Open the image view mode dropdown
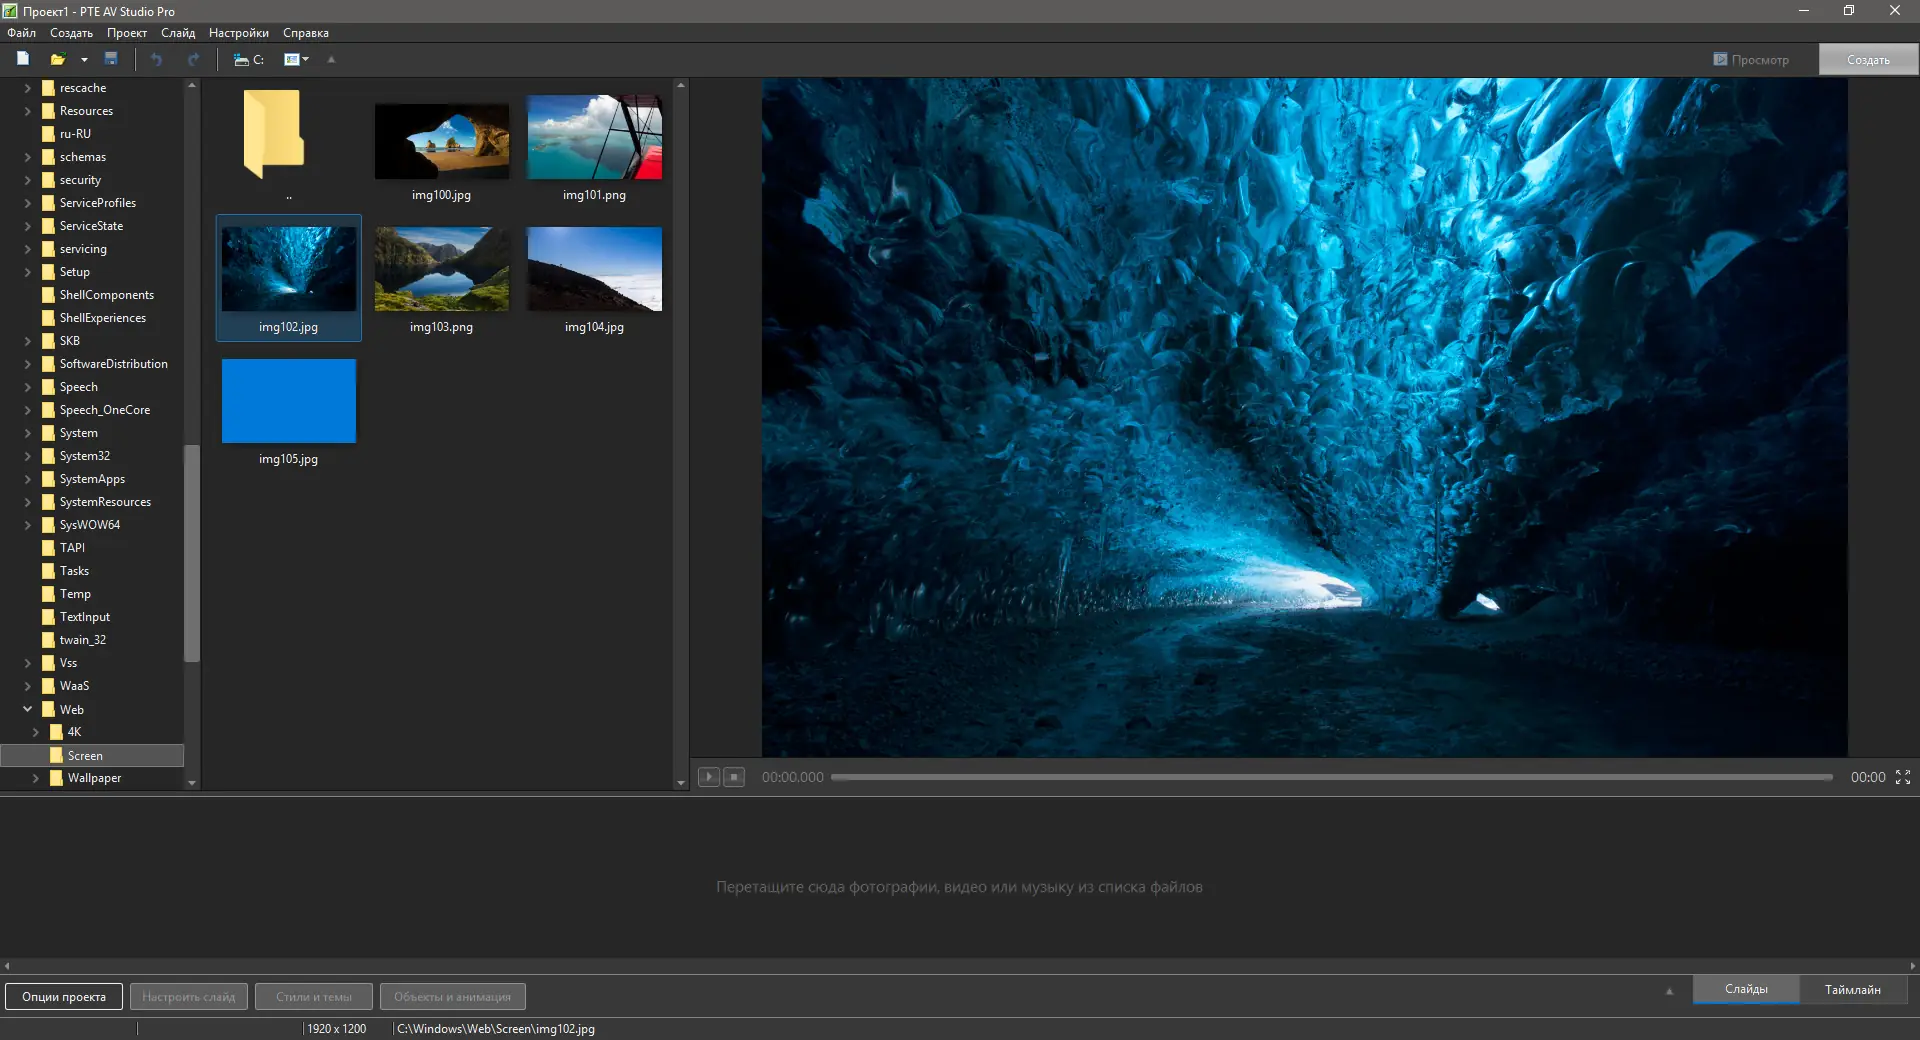This screenshot has width=1920, height=1040. click(x=296, y=59)
